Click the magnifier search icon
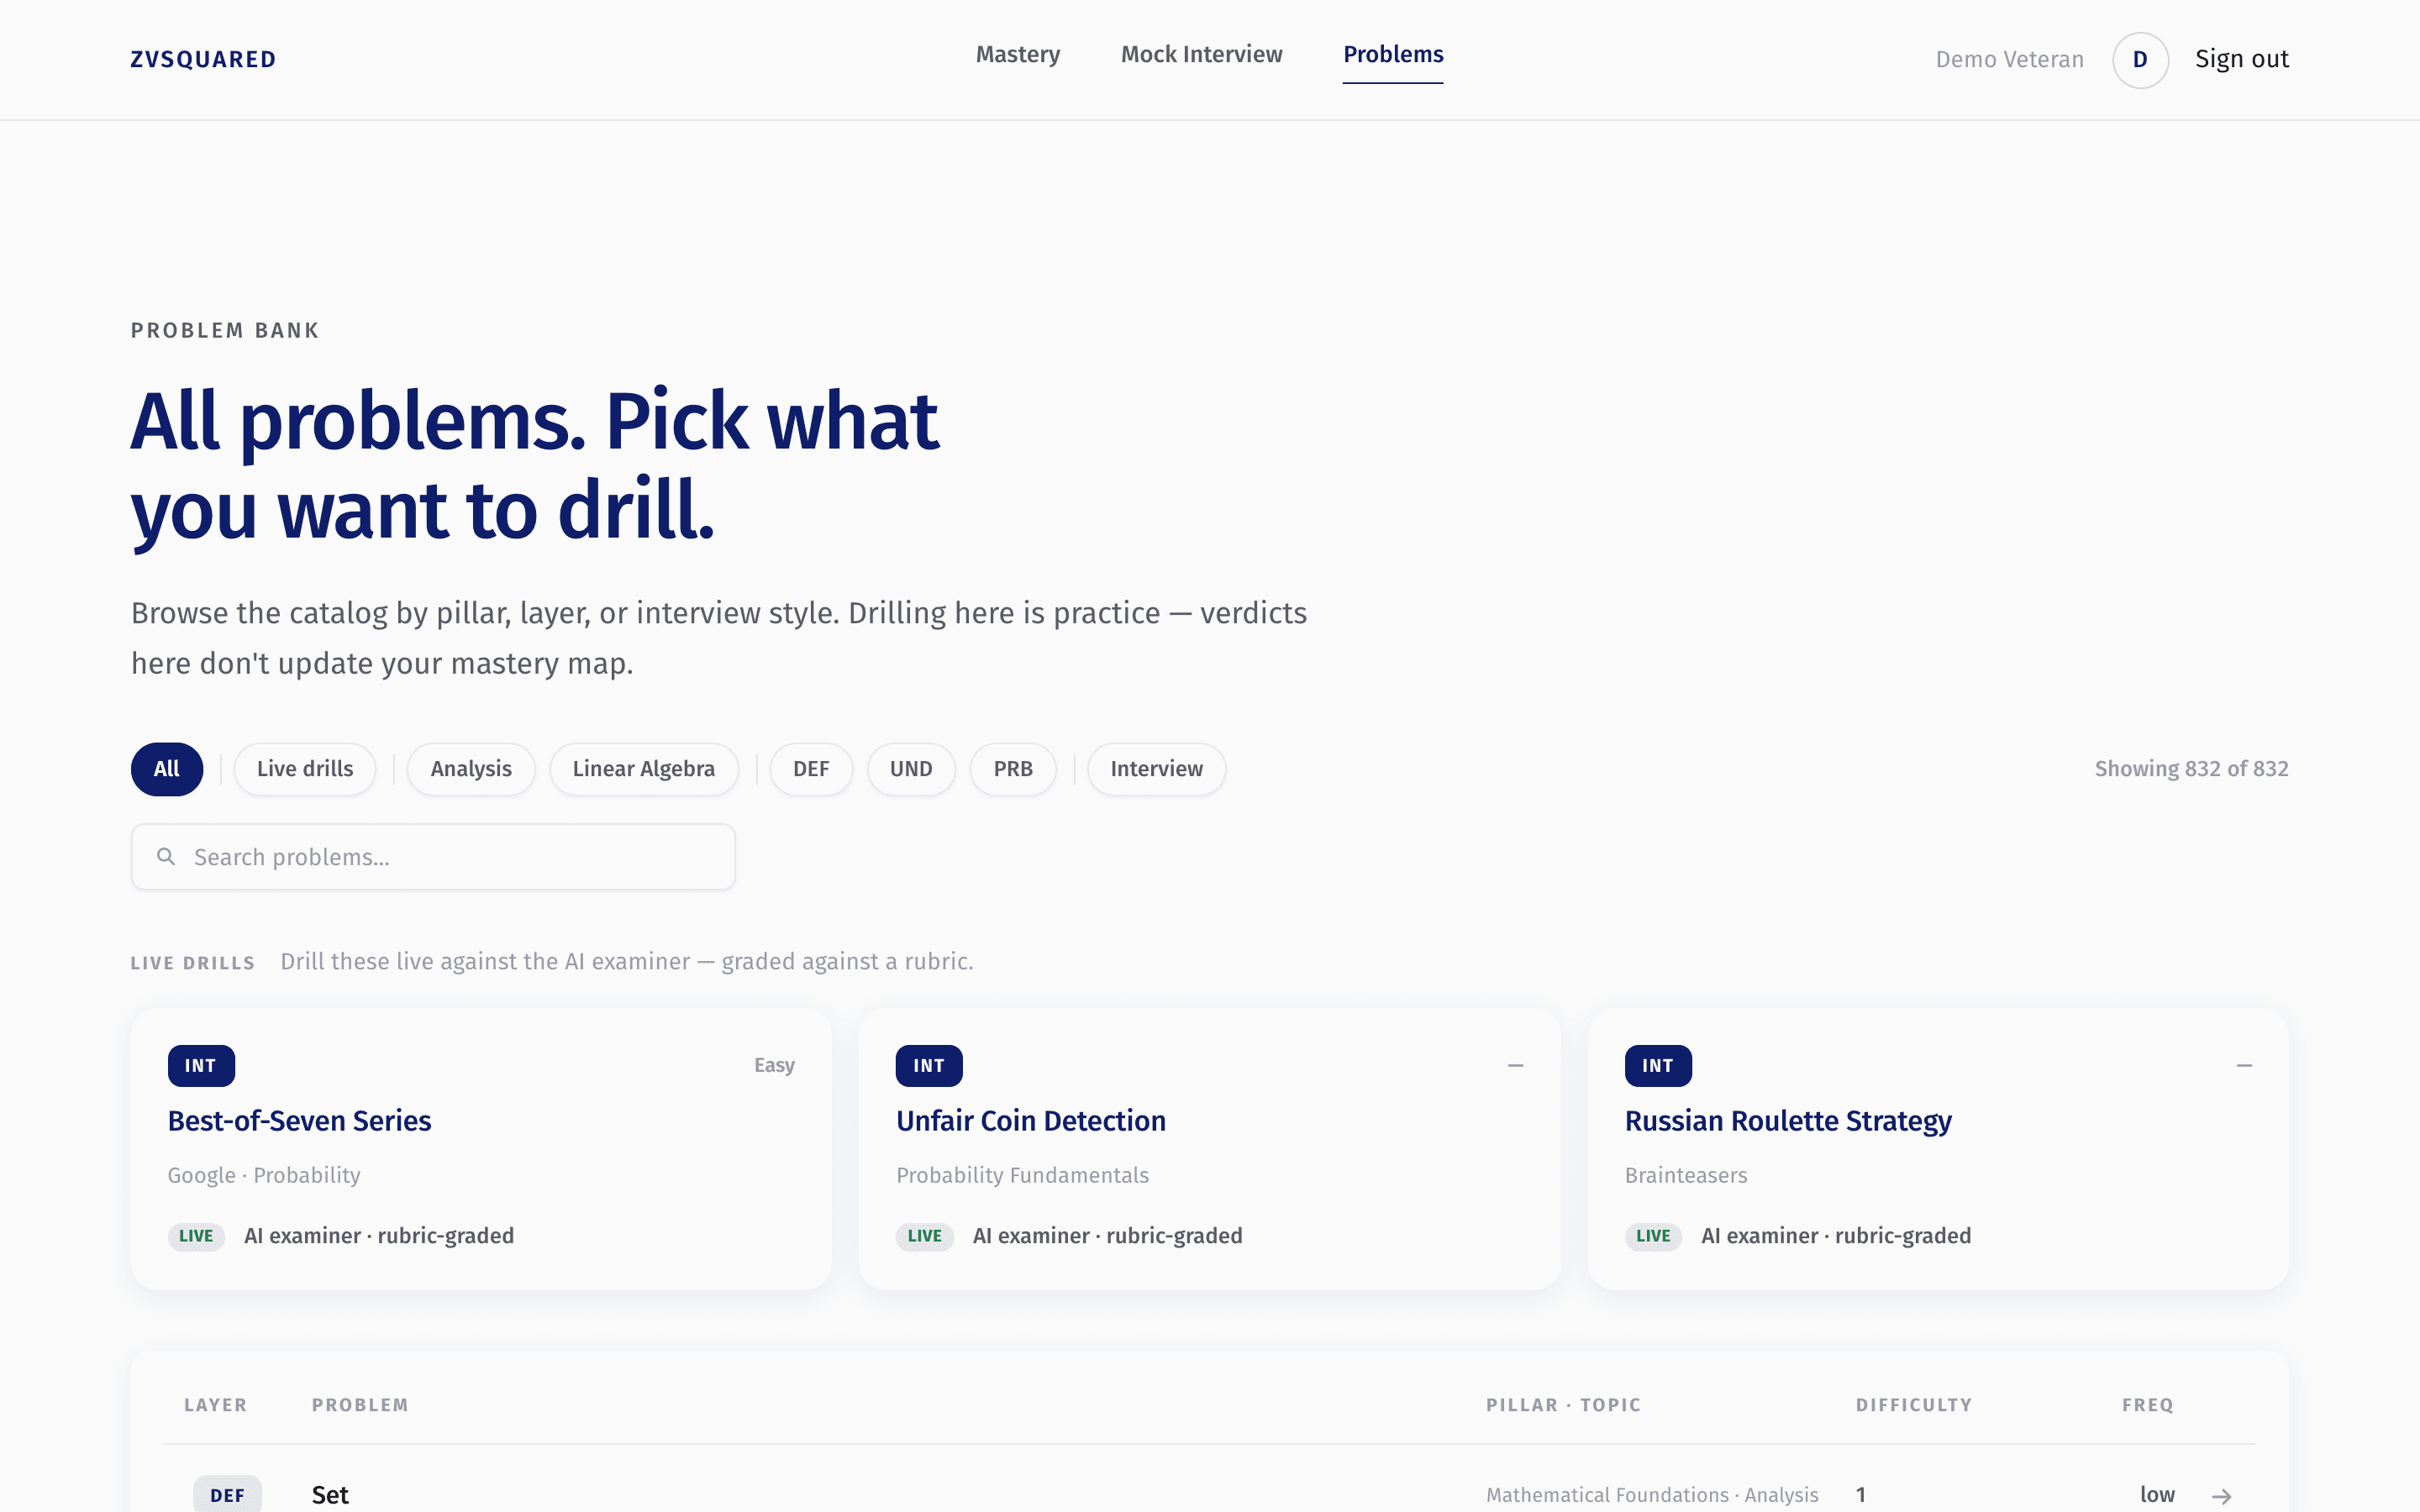The width and height of the screenshot is (2420, 1512). coord(166,856)
